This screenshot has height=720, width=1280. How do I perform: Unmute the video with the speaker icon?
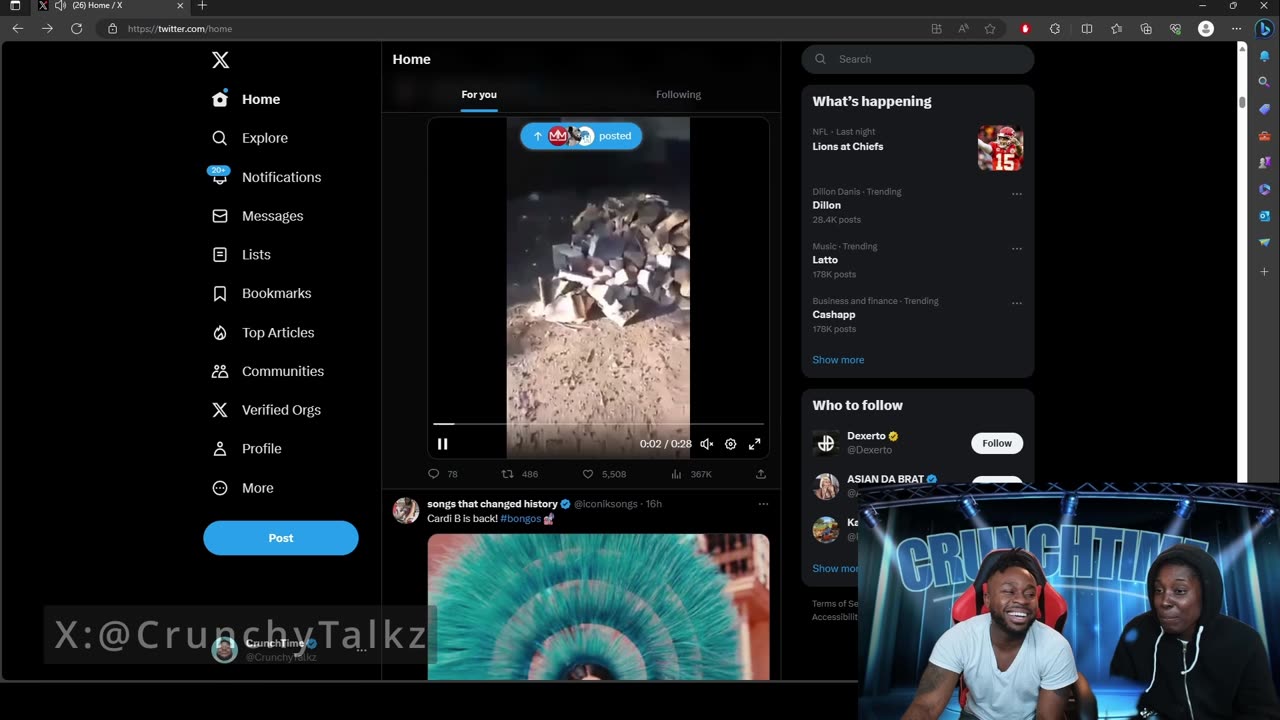click(x=706, y=444)
